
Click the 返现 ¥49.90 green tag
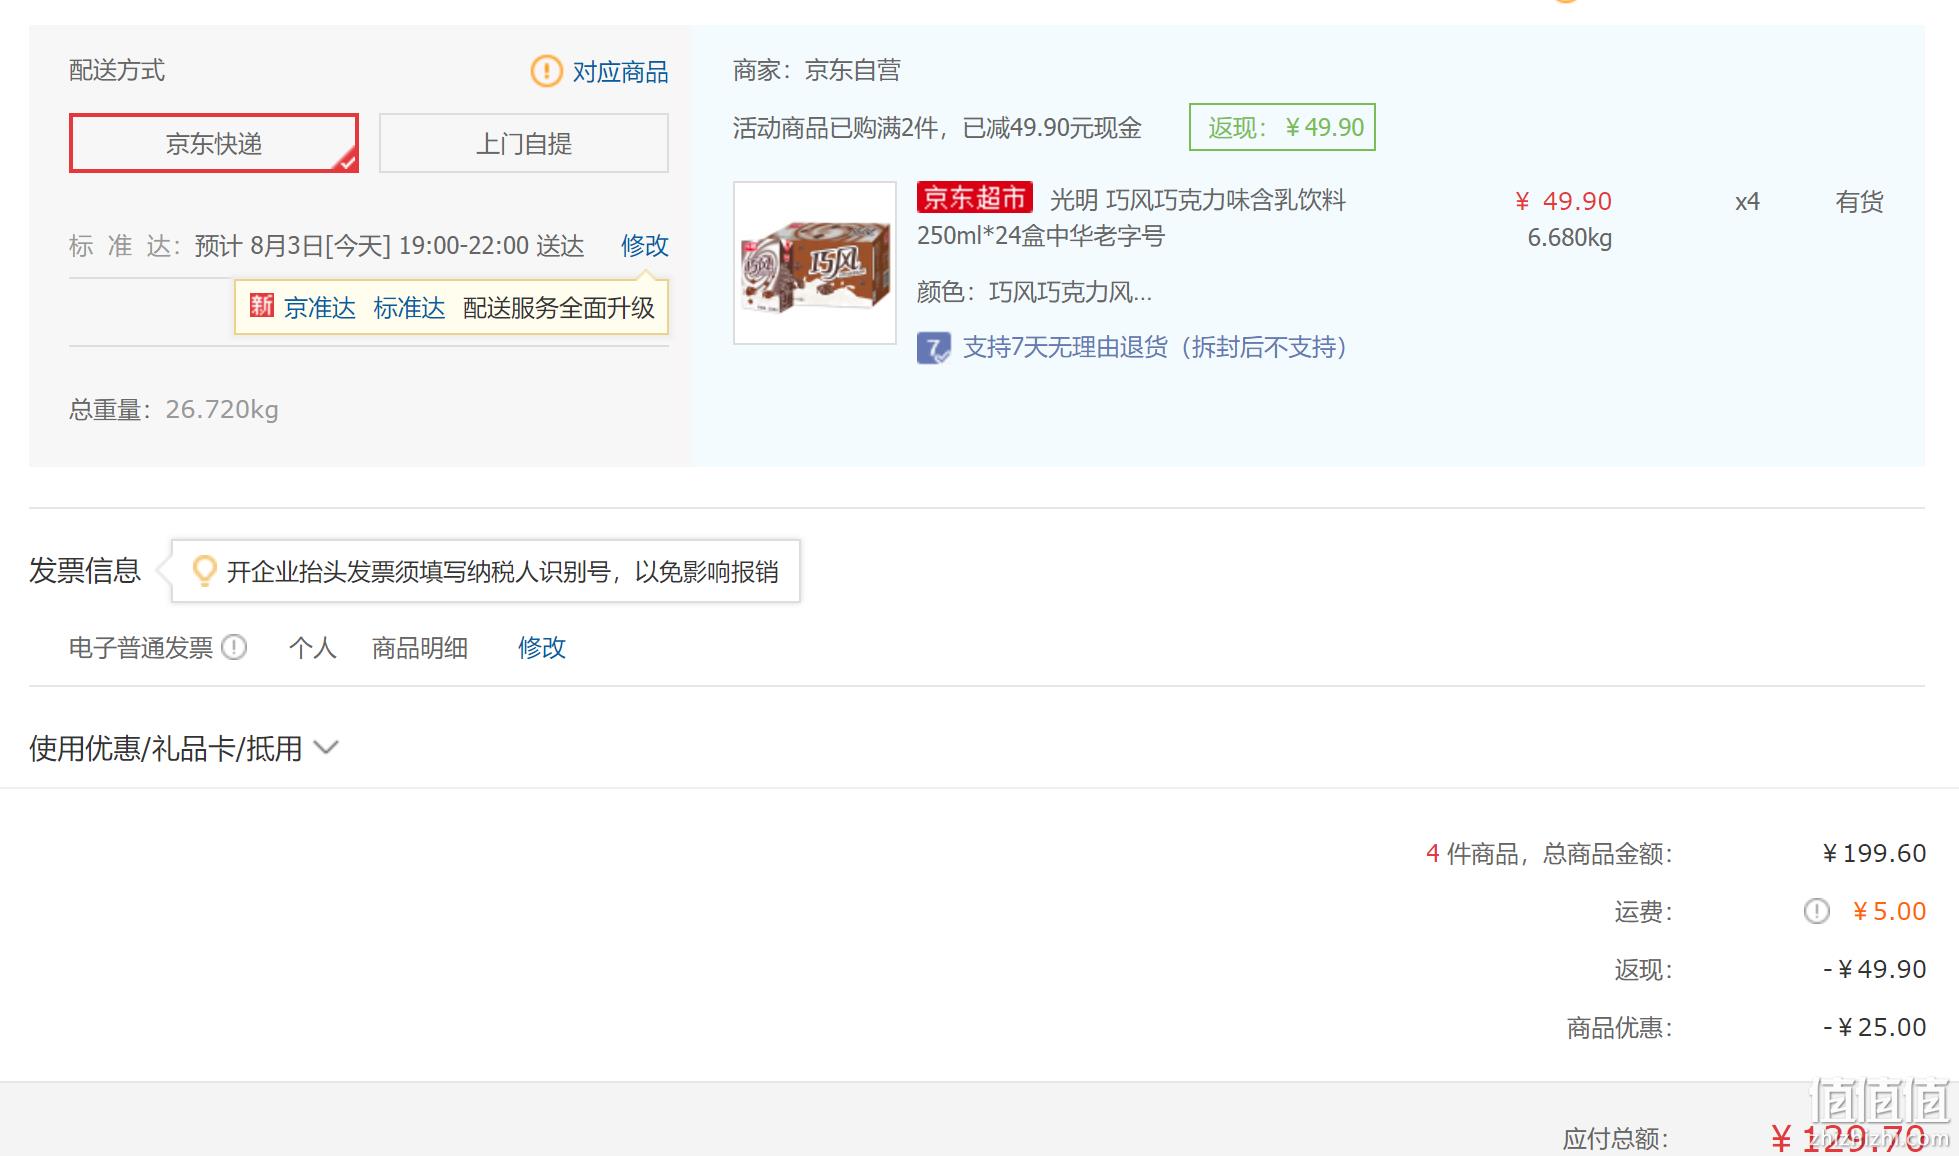coord(1282,127)
